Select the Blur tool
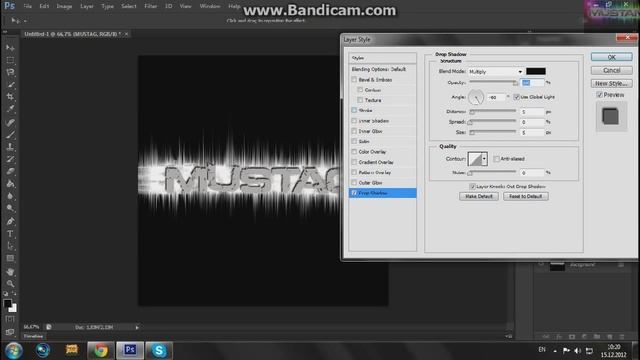This screenshot has width=640, height=360. coord(10,196)
